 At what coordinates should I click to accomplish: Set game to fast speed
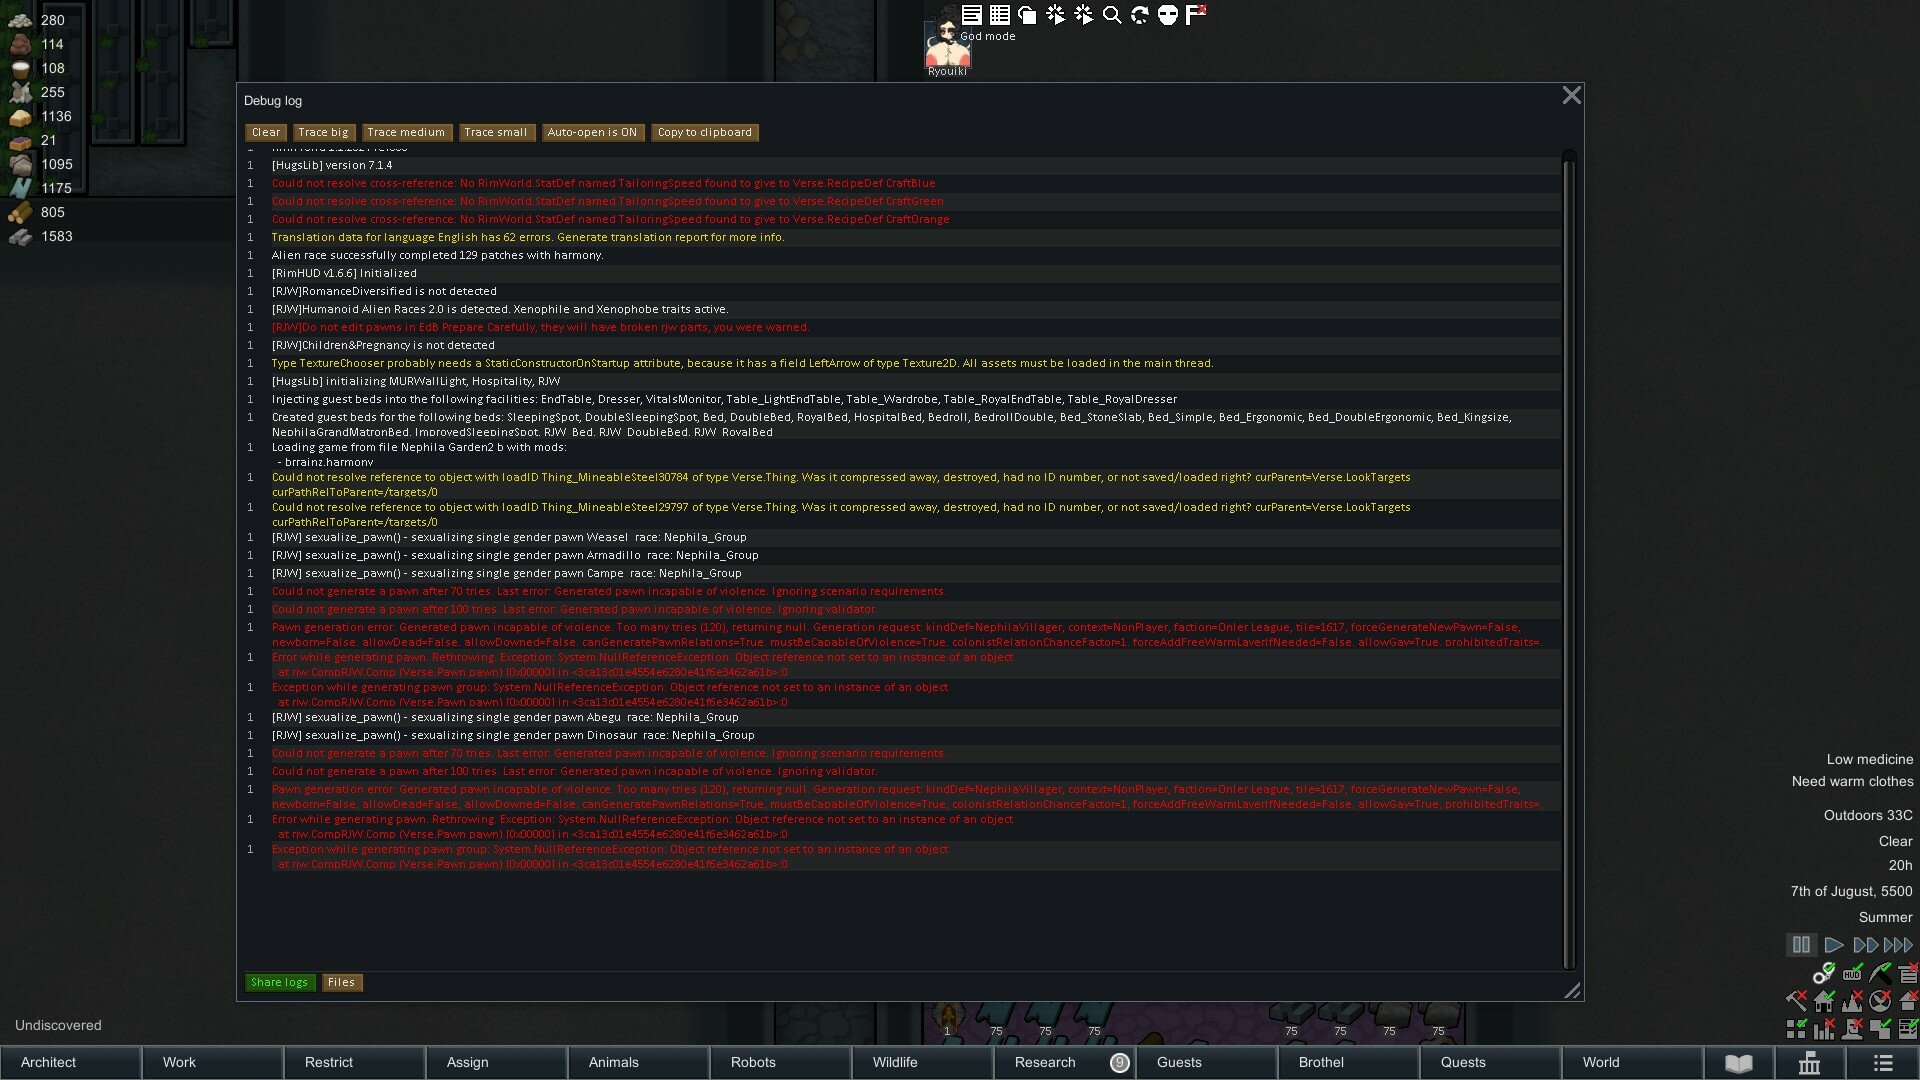click(x=1865, y=945)
